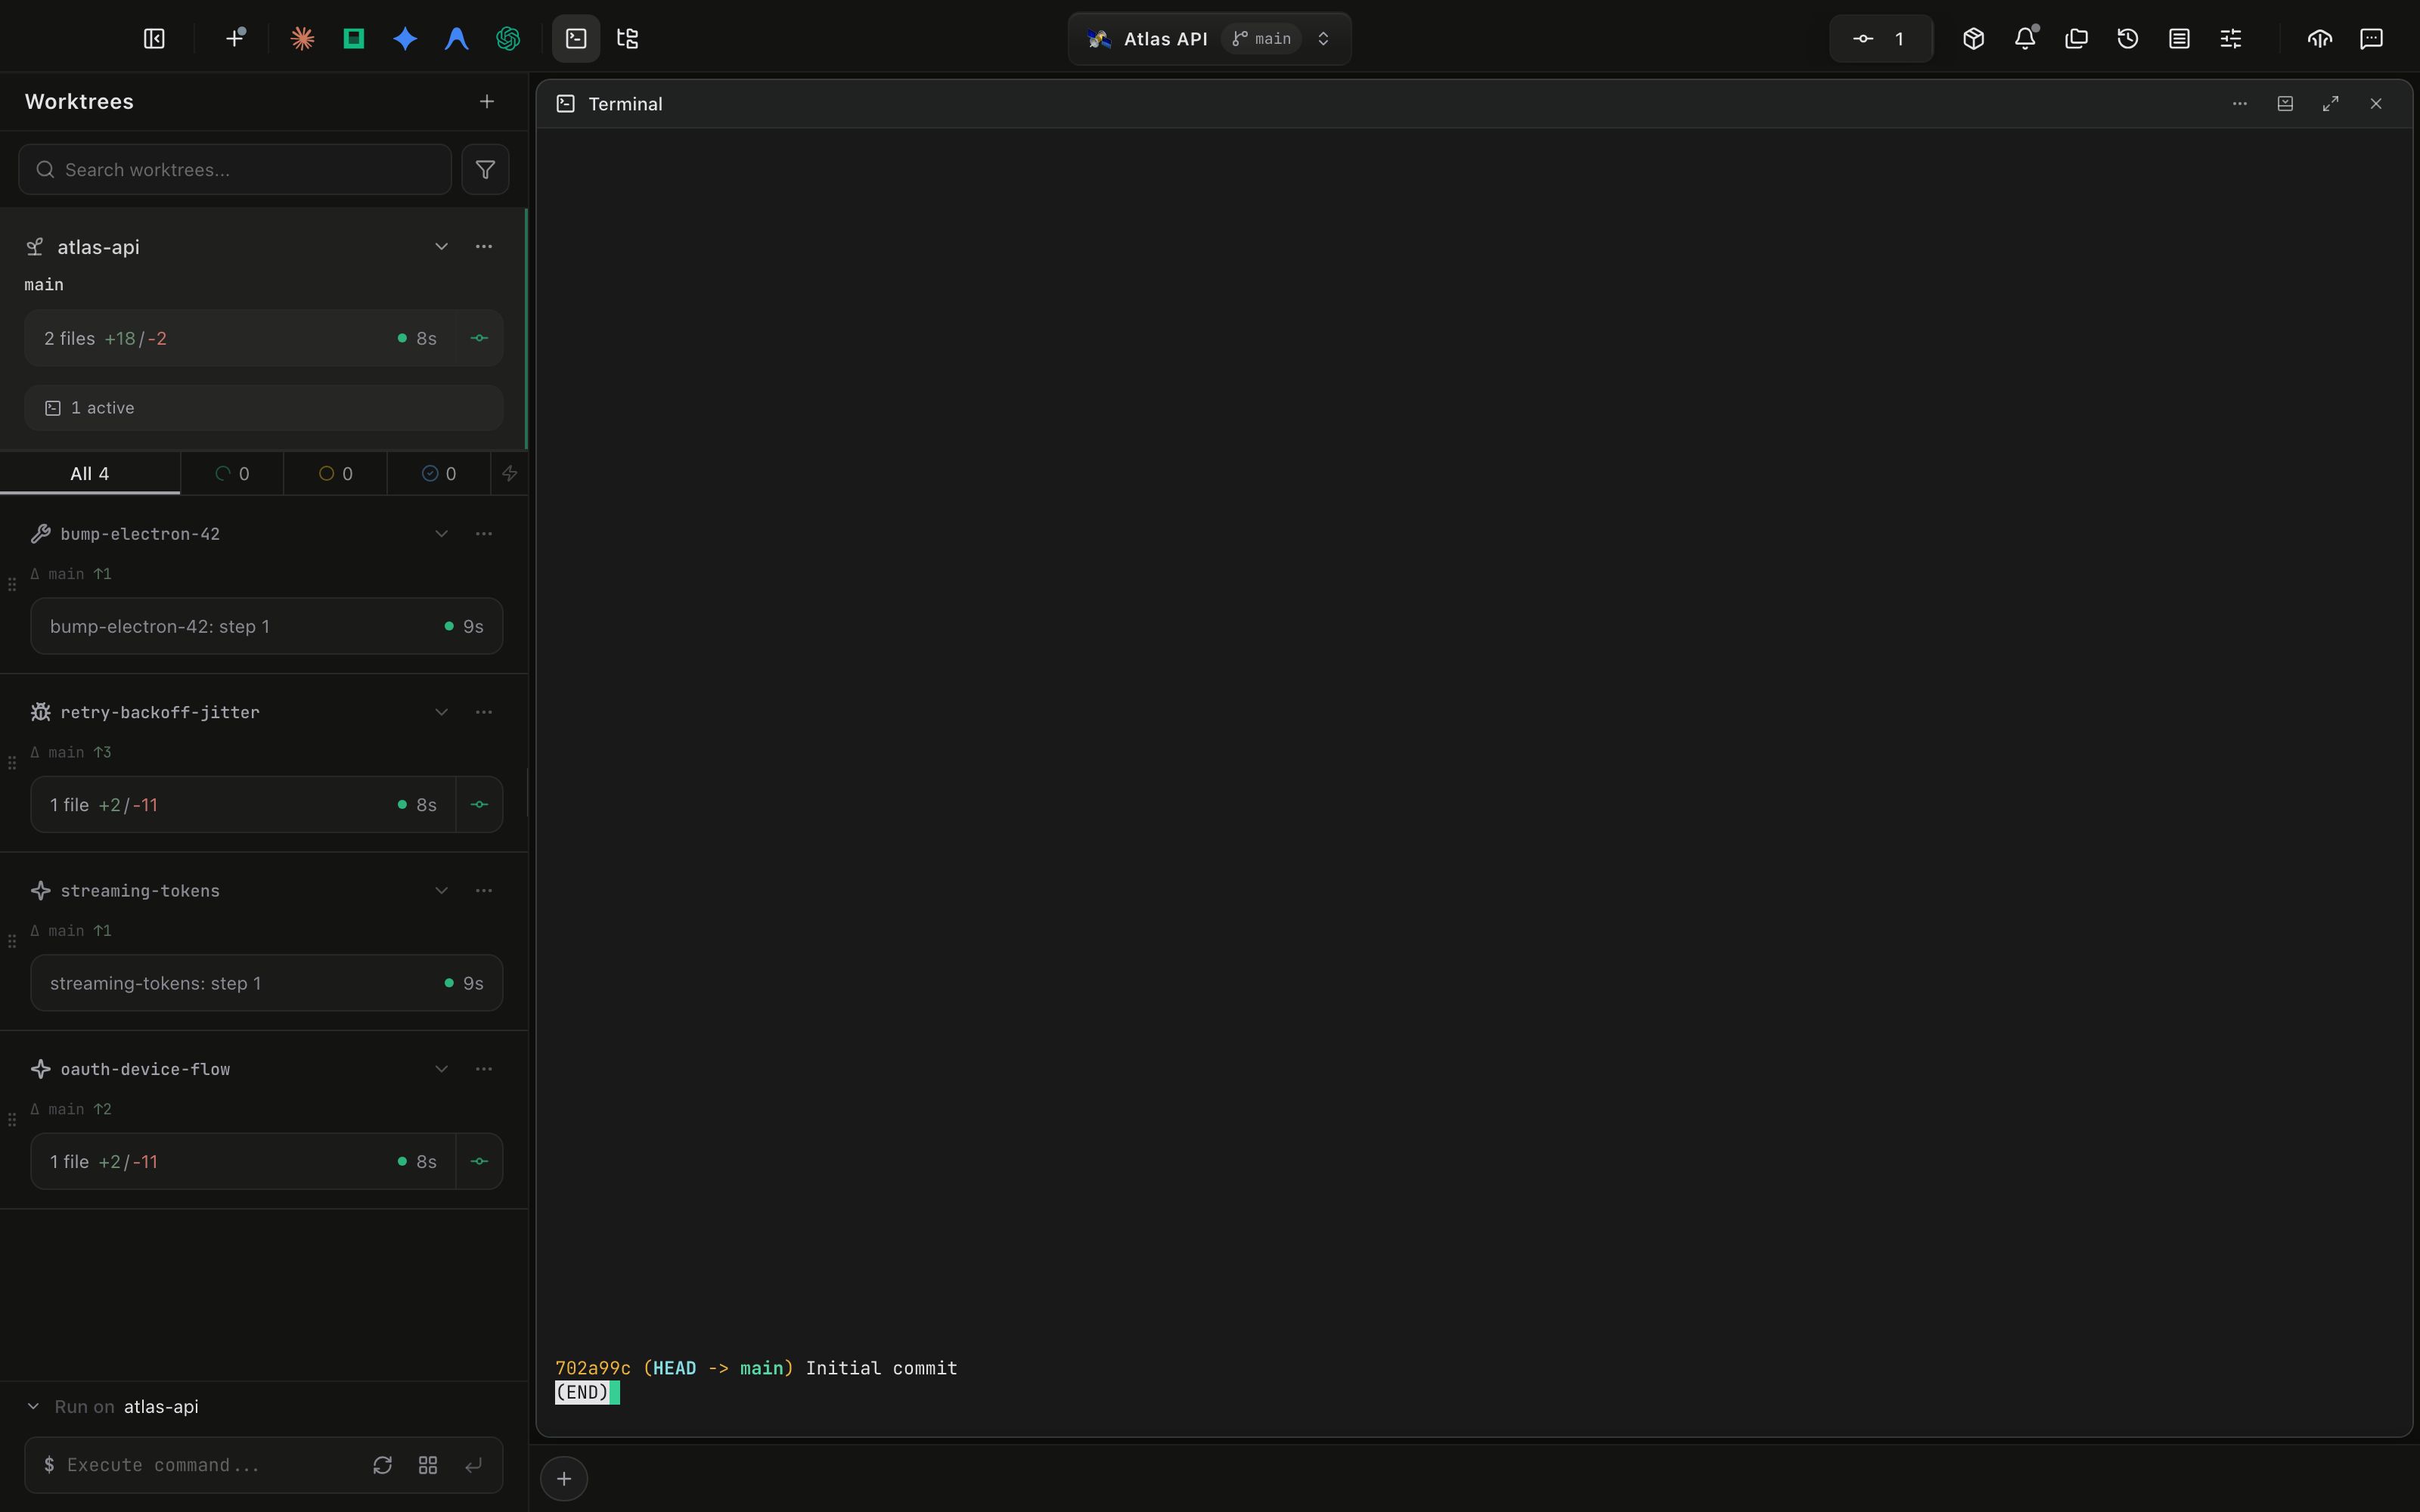Open the green square agent icon
The width and height of the screenshot is (2420, 1512).
pyautogui.click(x=353, y=39)
